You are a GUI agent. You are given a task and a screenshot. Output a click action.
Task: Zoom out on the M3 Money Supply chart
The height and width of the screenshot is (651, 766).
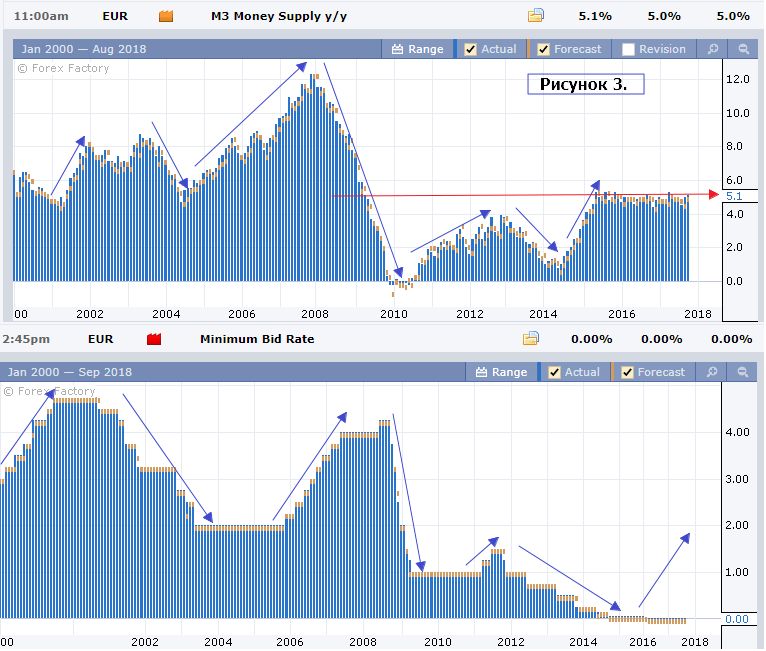[743, 49]
